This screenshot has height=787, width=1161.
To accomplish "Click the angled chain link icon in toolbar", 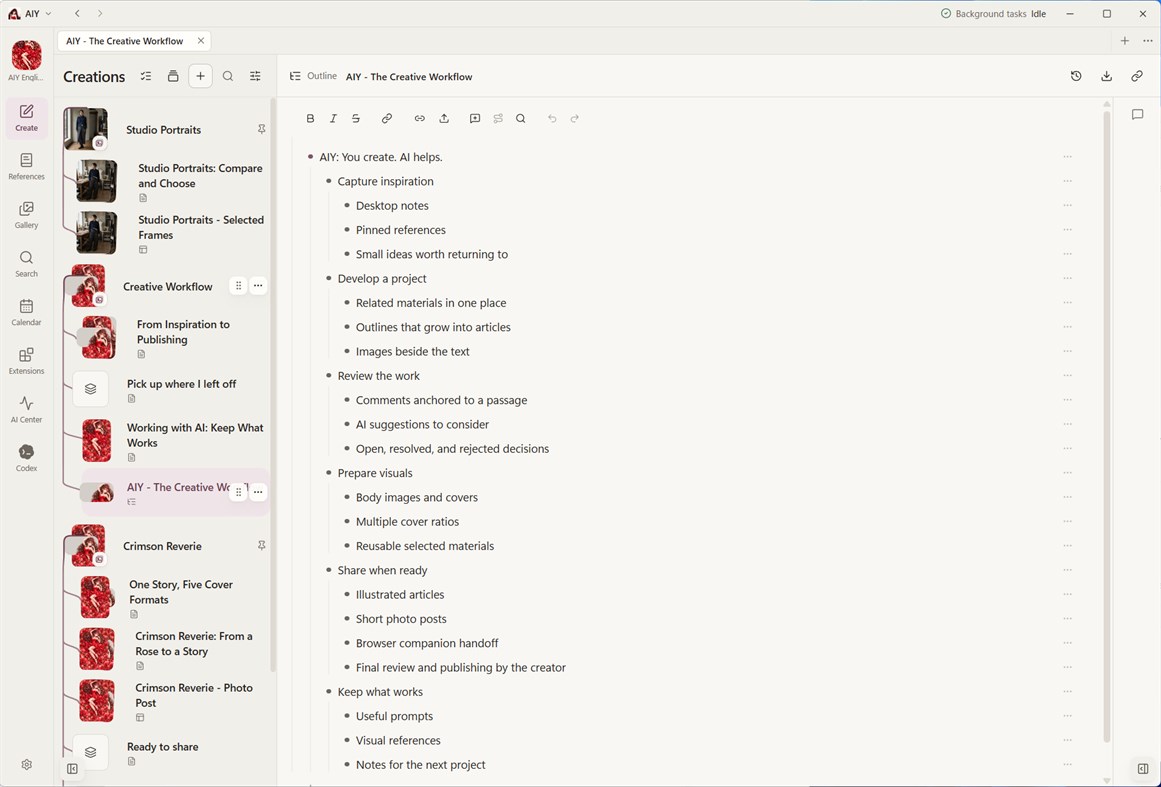I will pos(387,118).
